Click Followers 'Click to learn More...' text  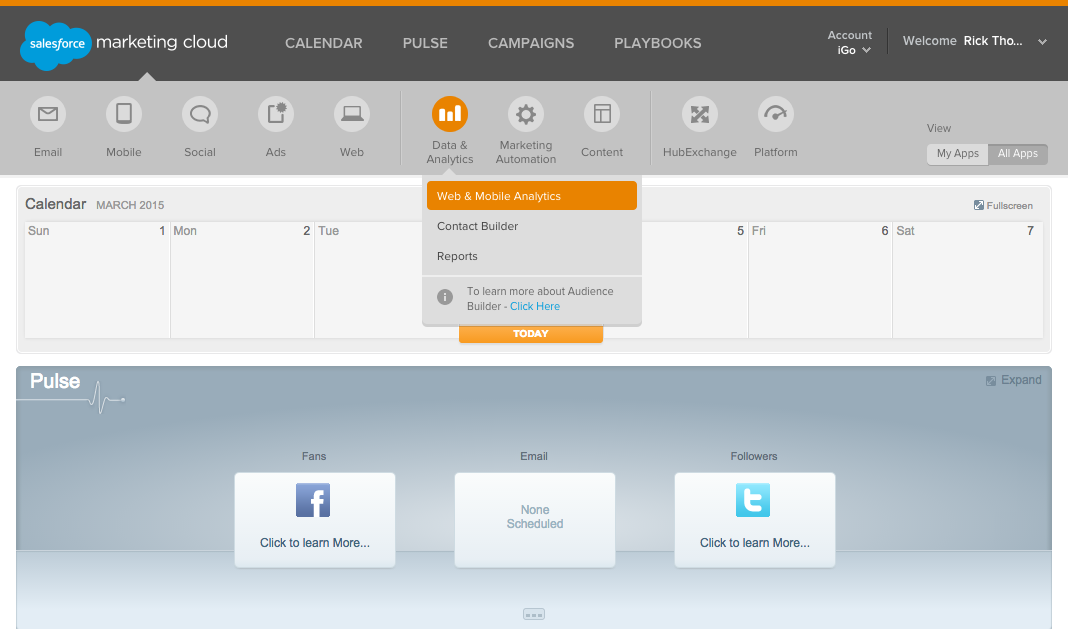(755, 543)
